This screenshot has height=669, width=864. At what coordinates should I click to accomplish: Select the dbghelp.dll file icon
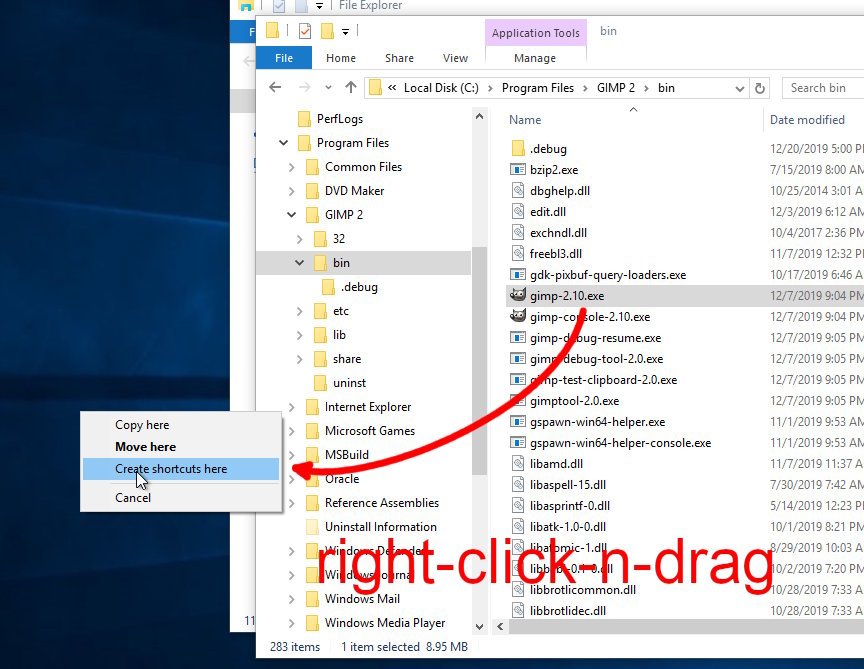point(518,191)
